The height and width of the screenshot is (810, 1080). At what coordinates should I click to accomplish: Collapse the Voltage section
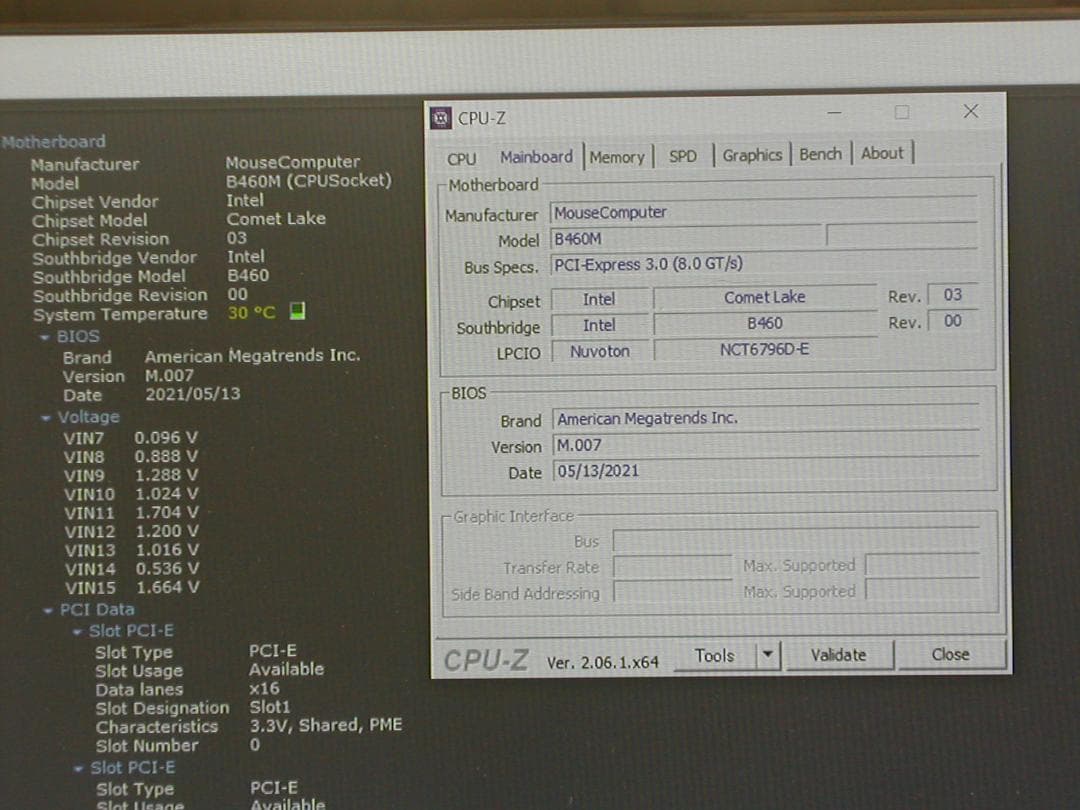pyautogui.click(x=46, y=417)
